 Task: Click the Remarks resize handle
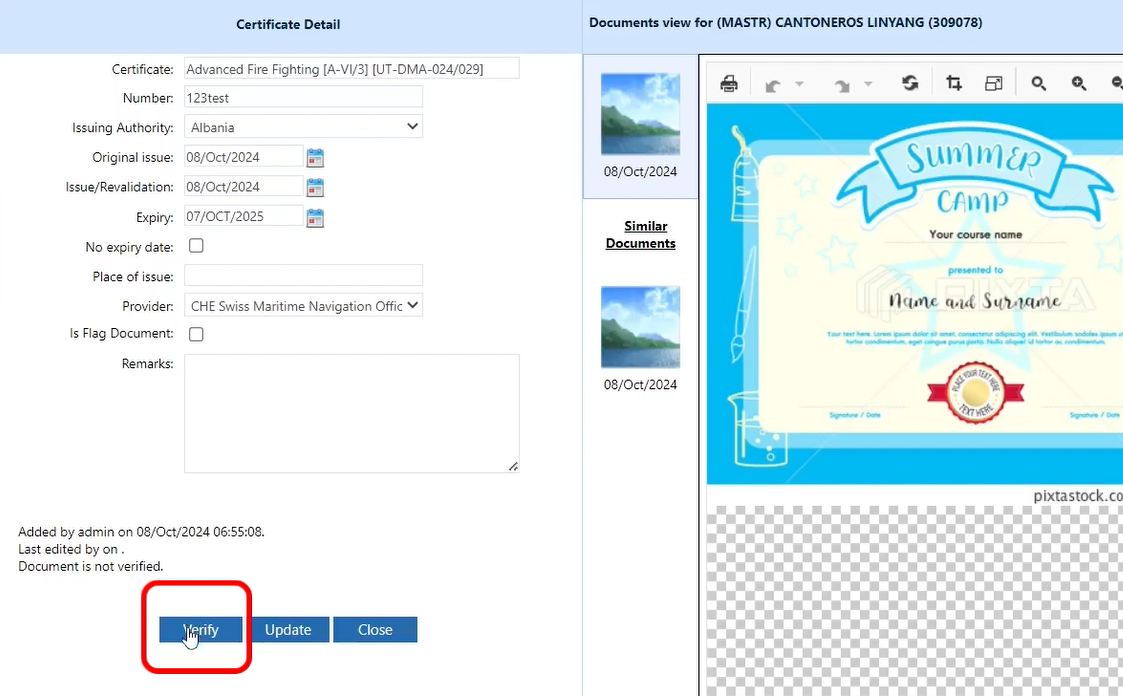coord(514,467)
